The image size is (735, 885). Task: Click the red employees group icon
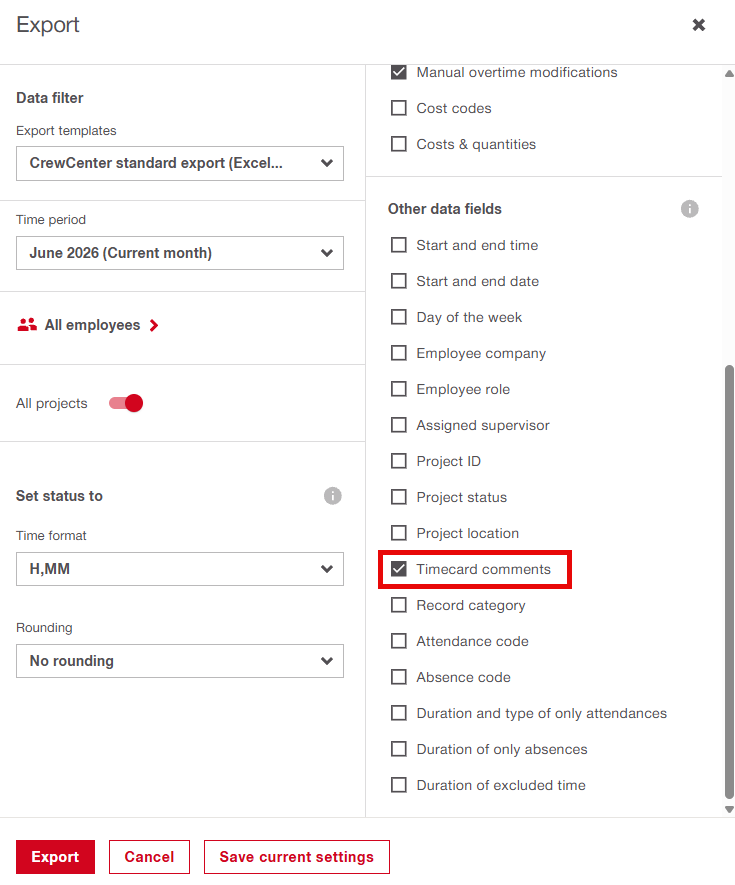tap(27, 325)
